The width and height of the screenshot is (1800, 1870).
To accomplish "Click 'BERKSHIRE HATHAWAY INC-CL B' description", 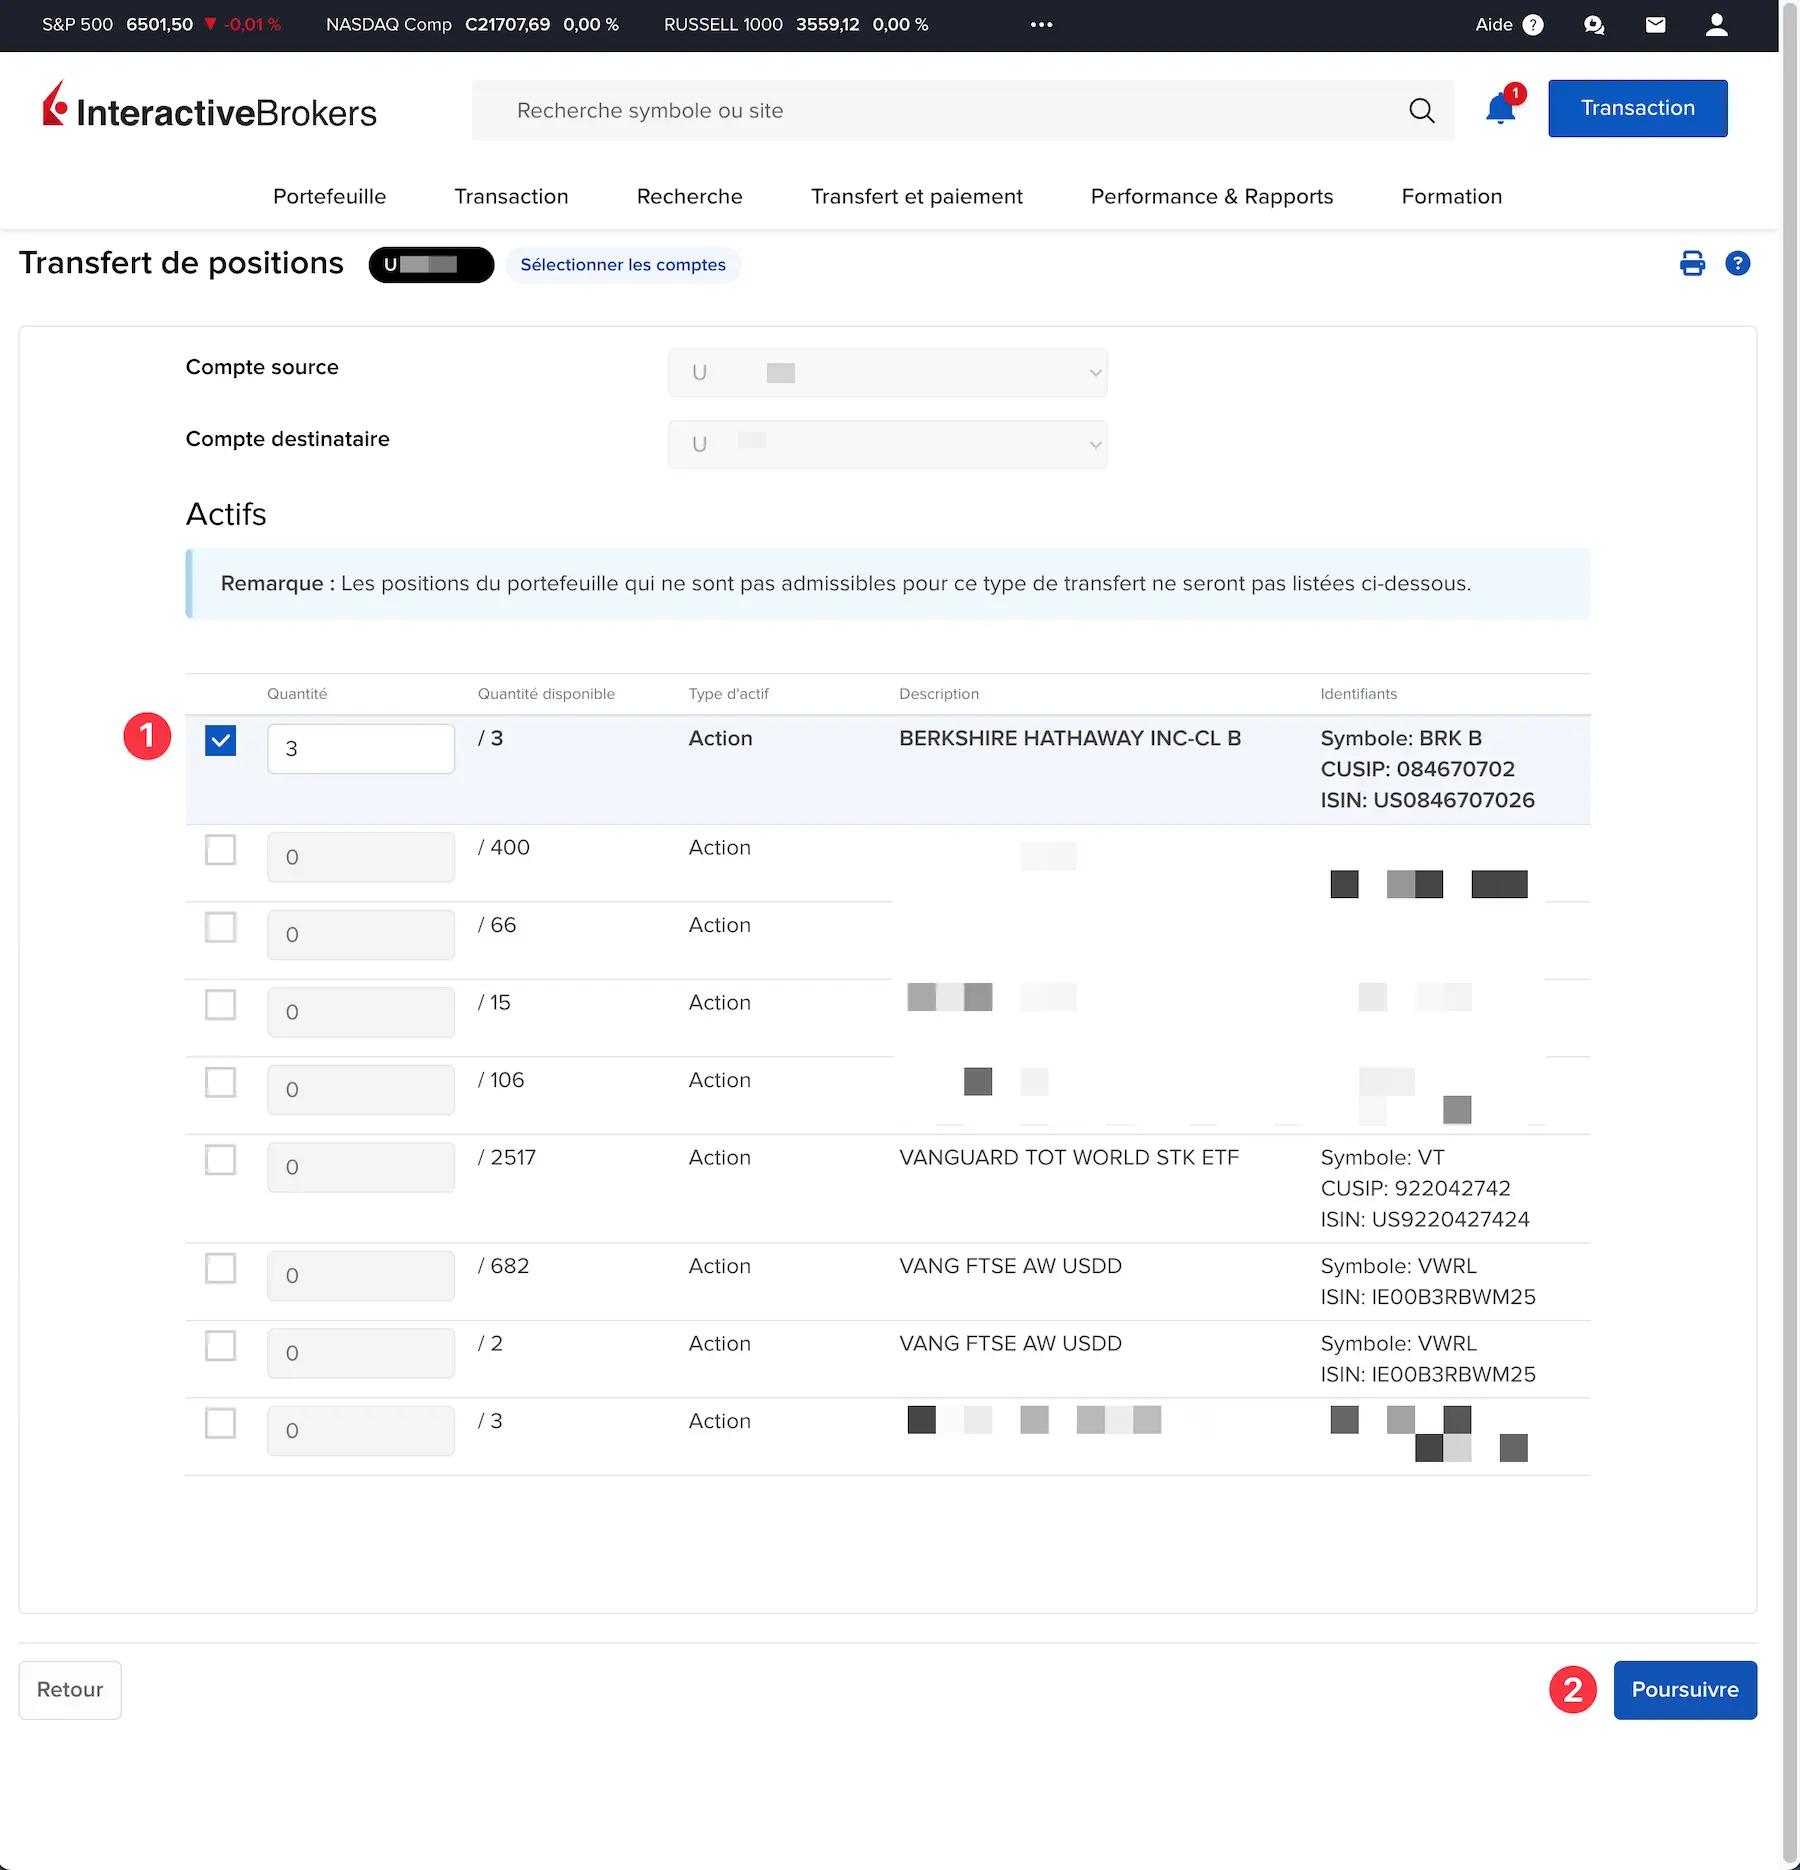I will pos(1070,738).
